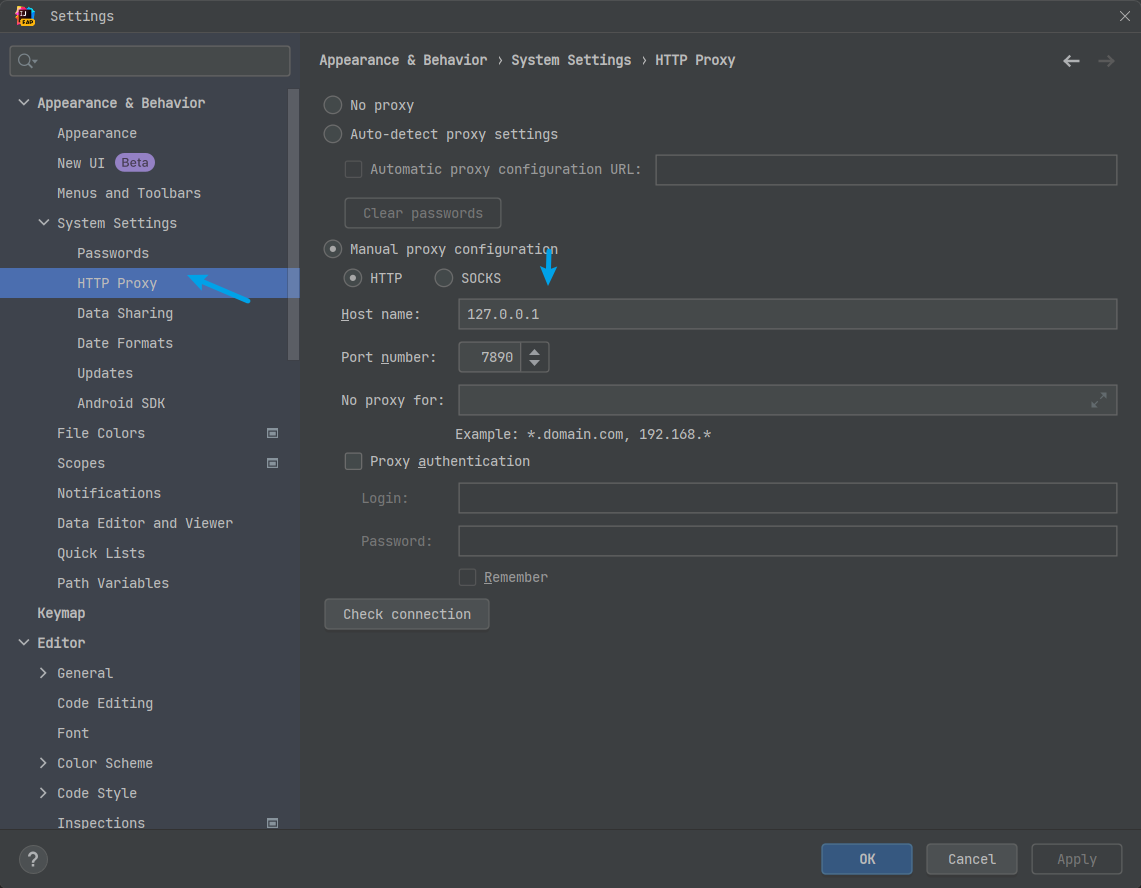Increase the port number with the stepper

coord(535,351)
